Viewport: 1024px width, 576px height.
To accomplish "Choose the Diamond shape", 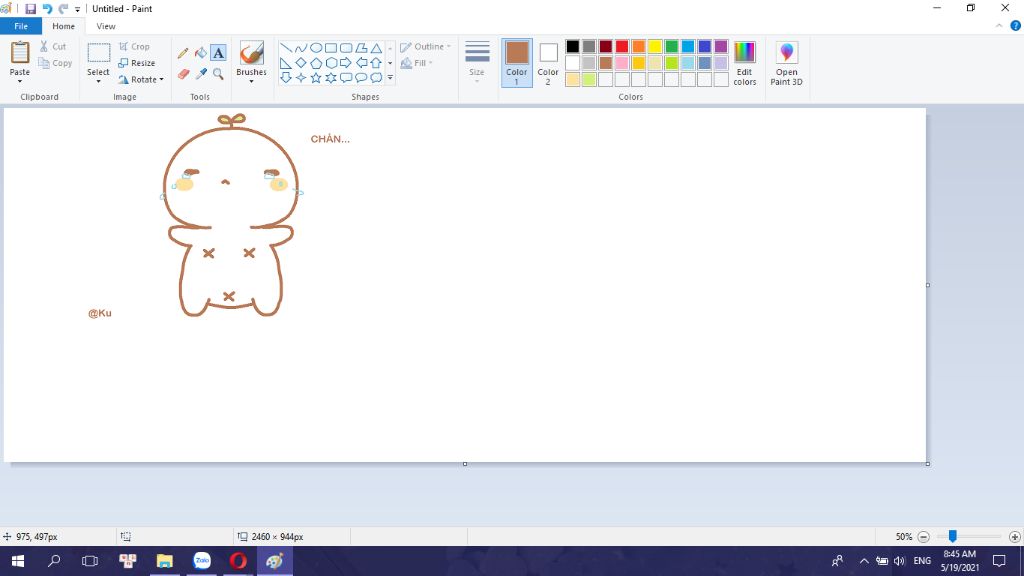I will click(300, 63).
